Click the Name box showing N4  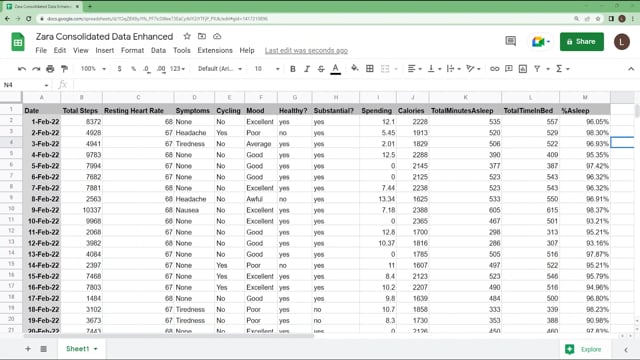[26, 85]
